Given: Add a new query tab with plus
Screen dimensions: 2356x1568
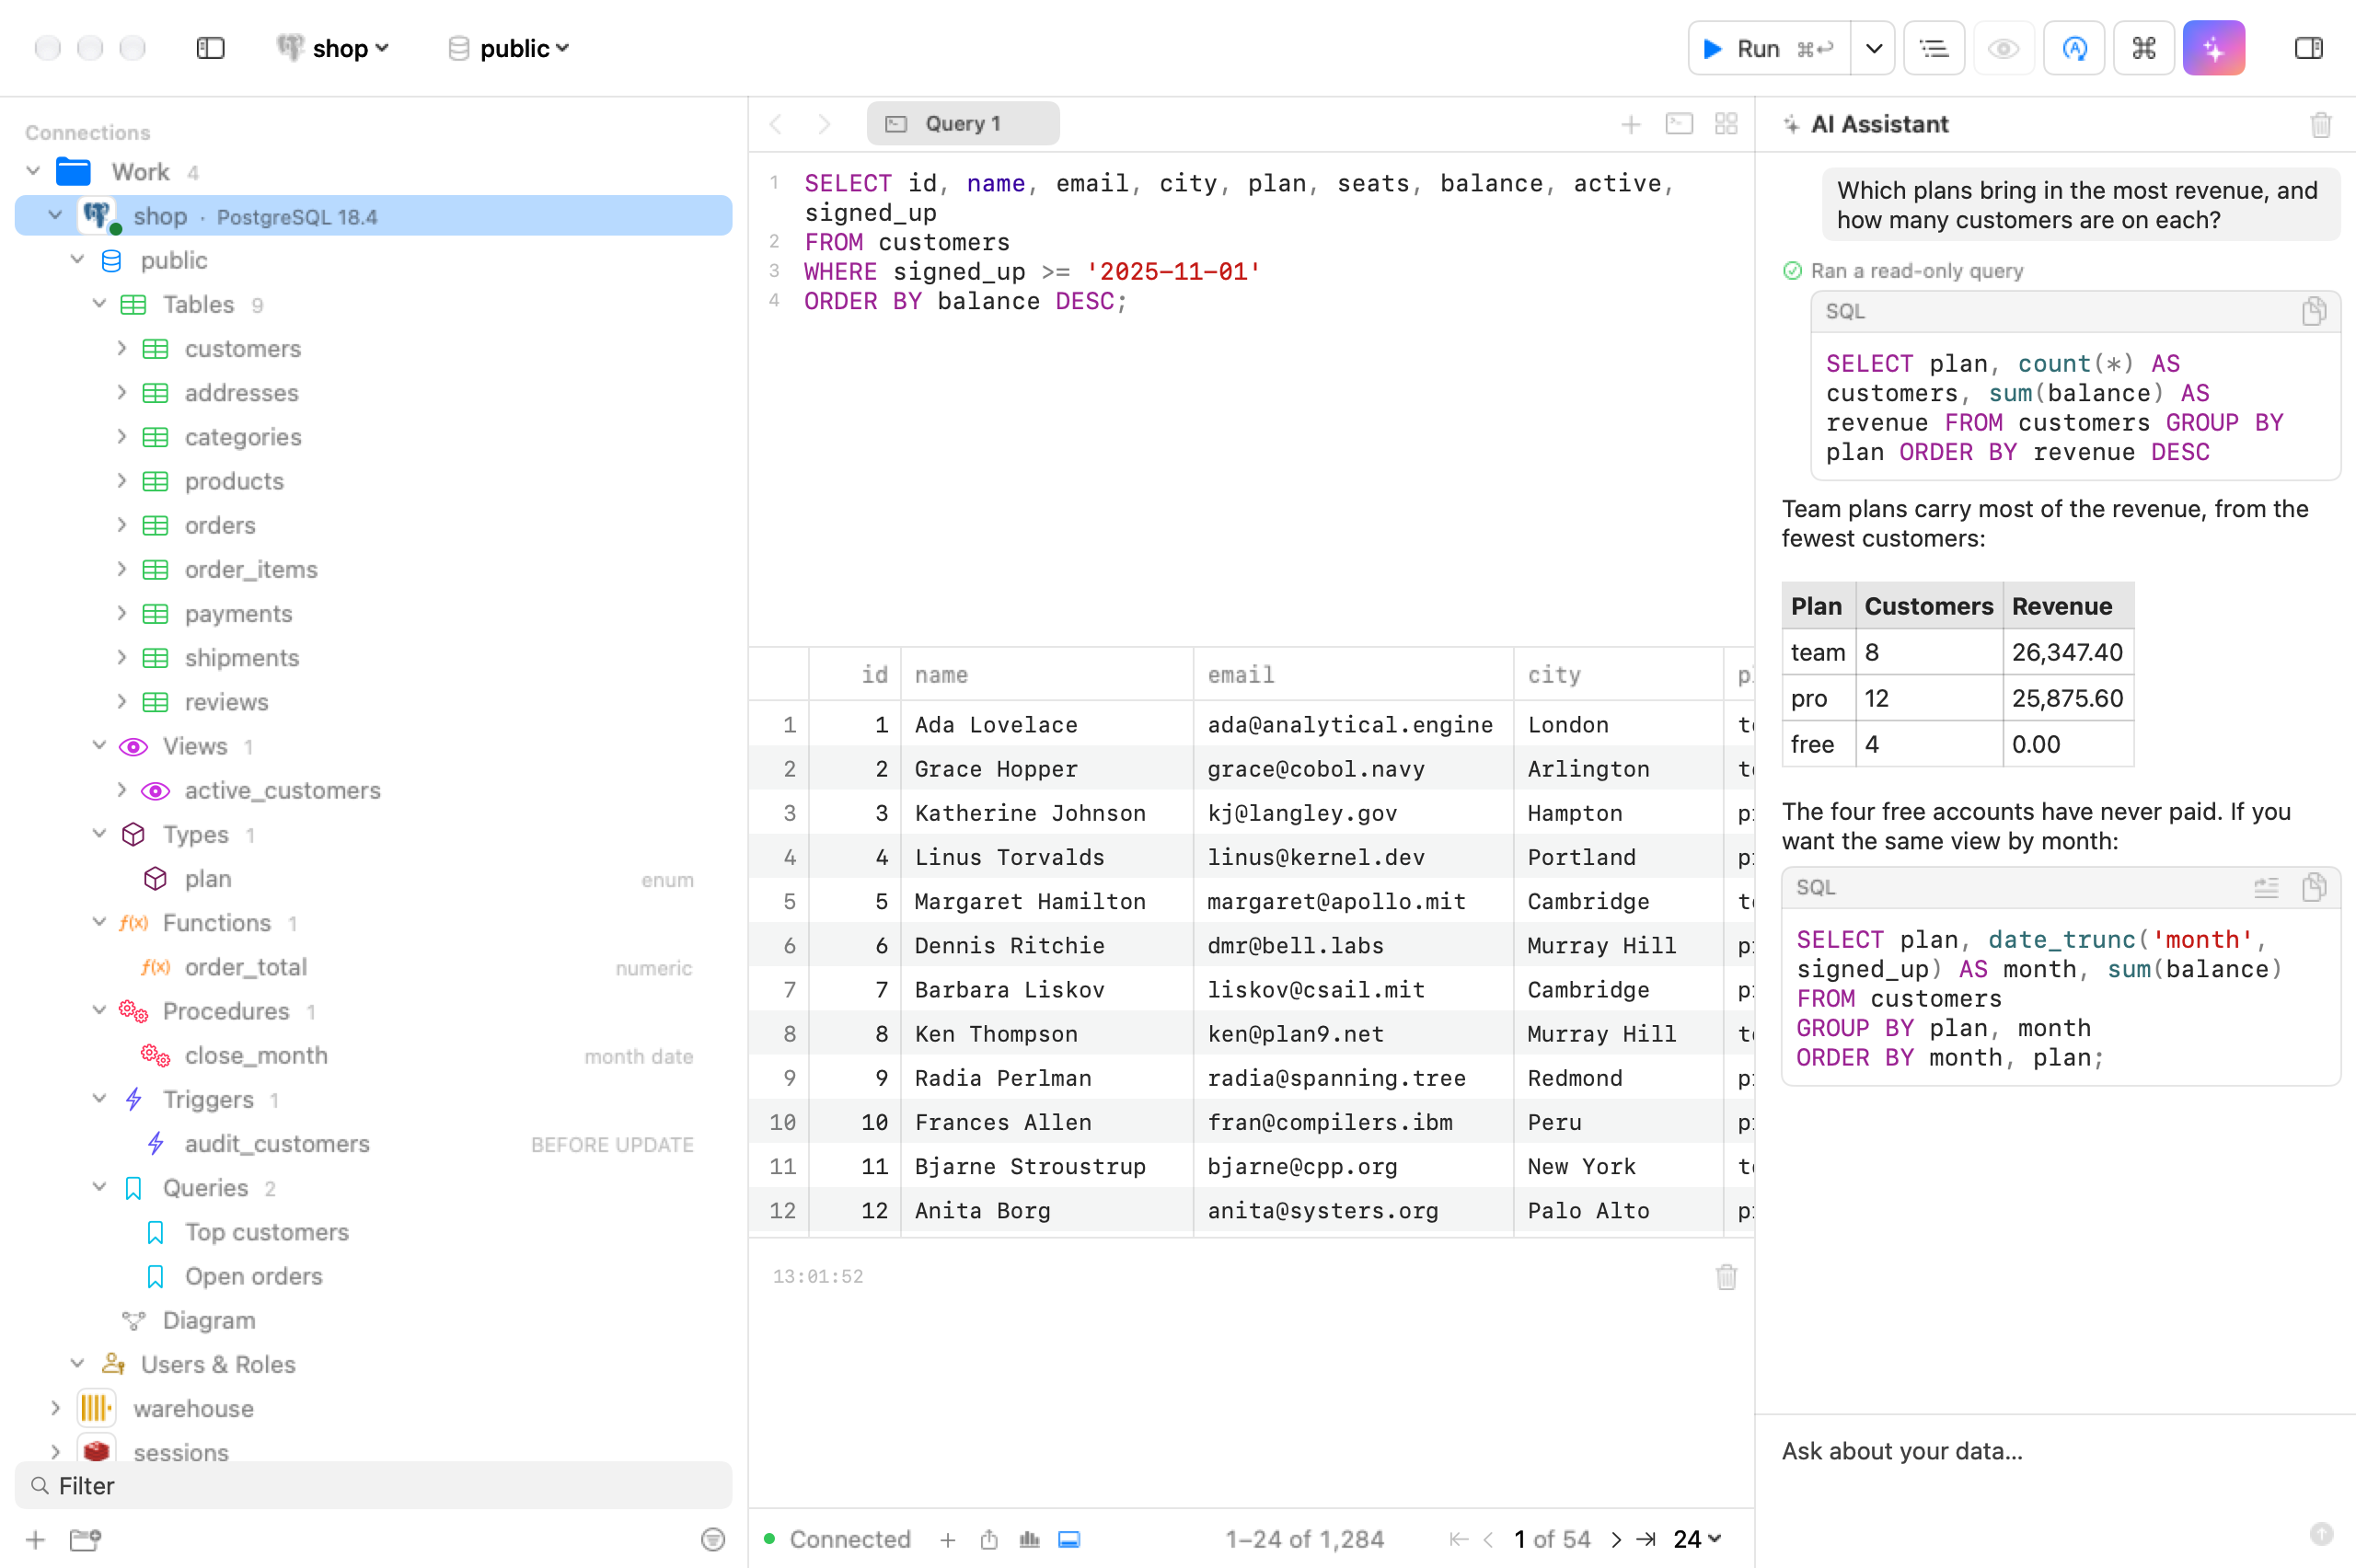Looking at the screenshot, I should click(1630, 124).
